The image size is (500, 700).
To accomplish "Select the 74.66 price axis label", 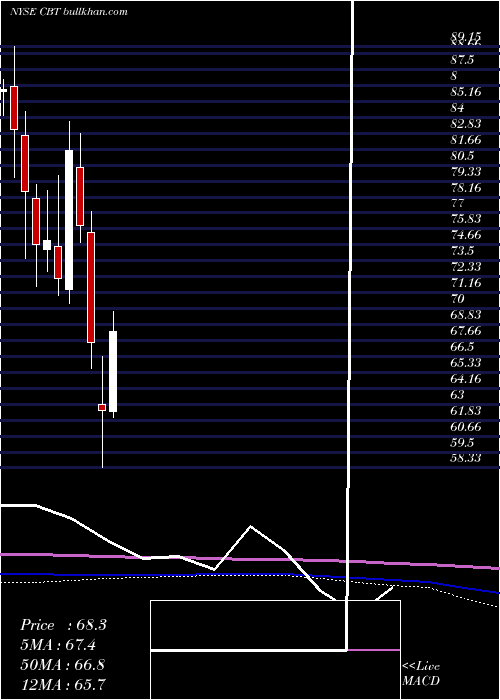I will click(466, 235).
